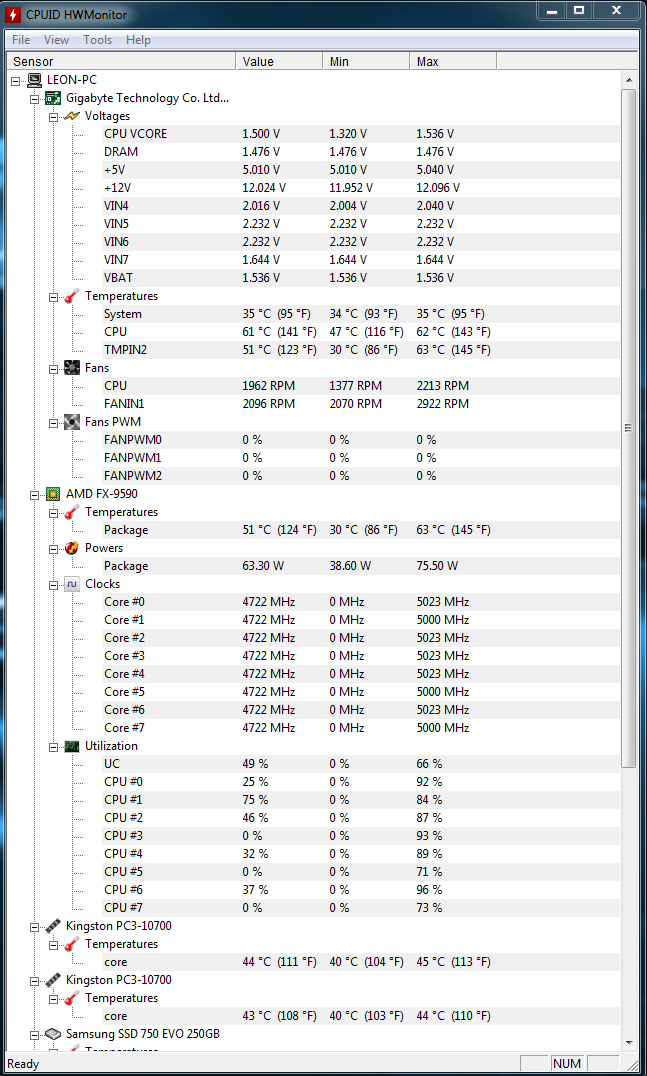Collapse the AMD FX-9590 node
Screen dimensions: 647x1076
pyautogui.click(x=35, y=494)
